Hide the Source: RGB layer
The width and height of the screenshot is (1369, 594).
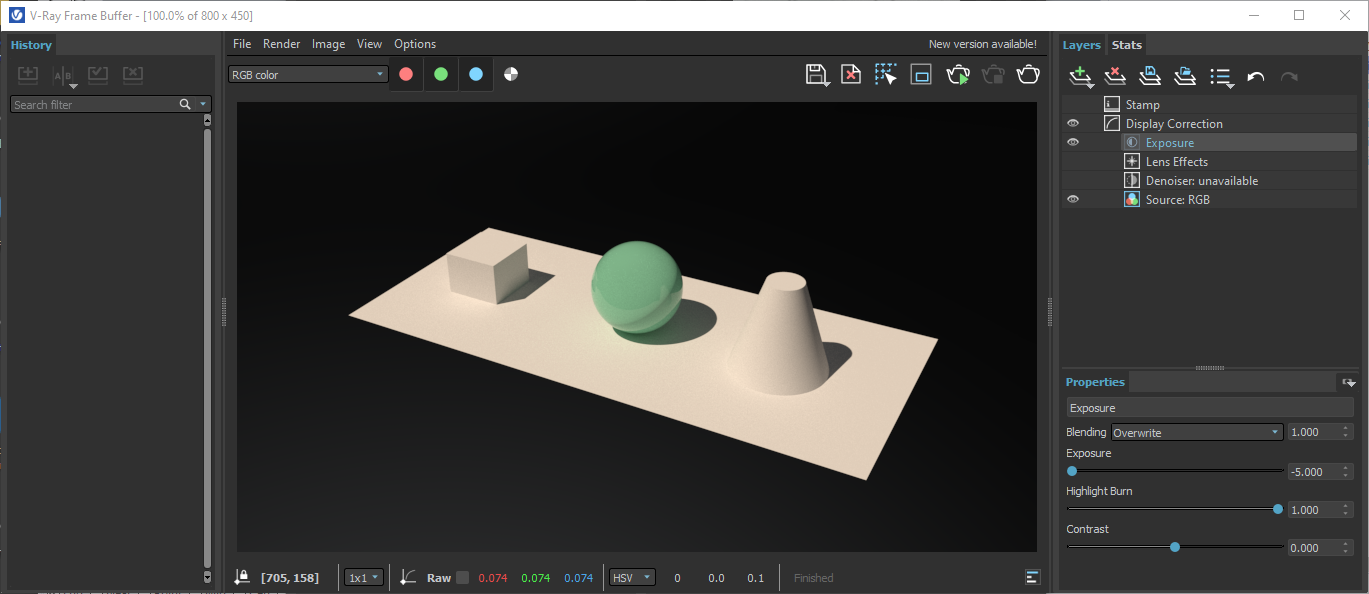pyautogui.click(x=1073, y=200)
